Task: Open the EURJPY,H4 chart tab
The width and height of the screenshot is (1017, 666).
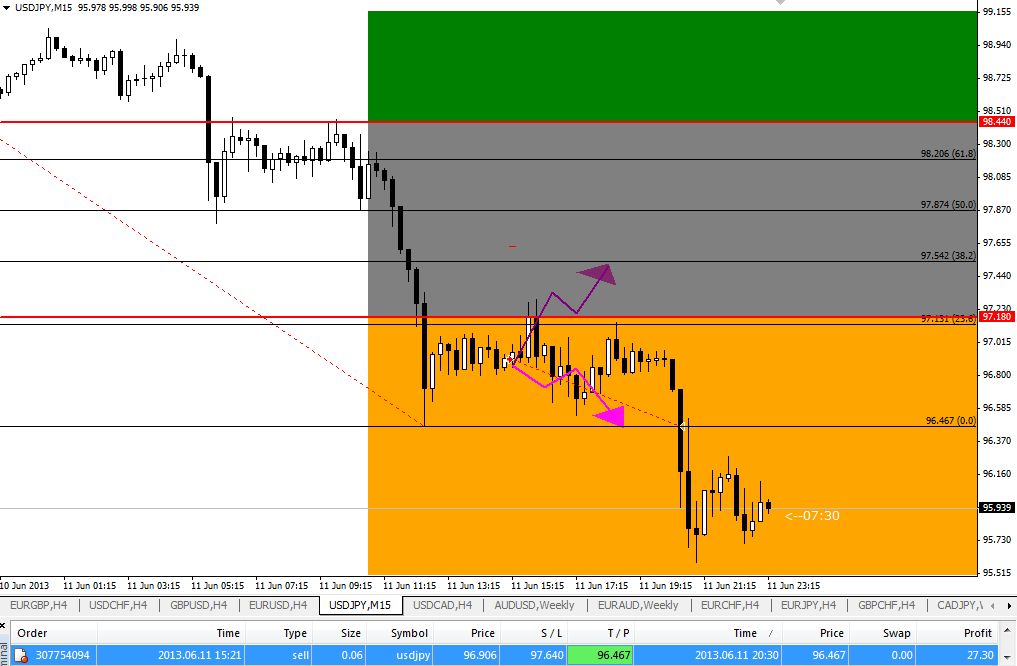Action: (809, 605)
